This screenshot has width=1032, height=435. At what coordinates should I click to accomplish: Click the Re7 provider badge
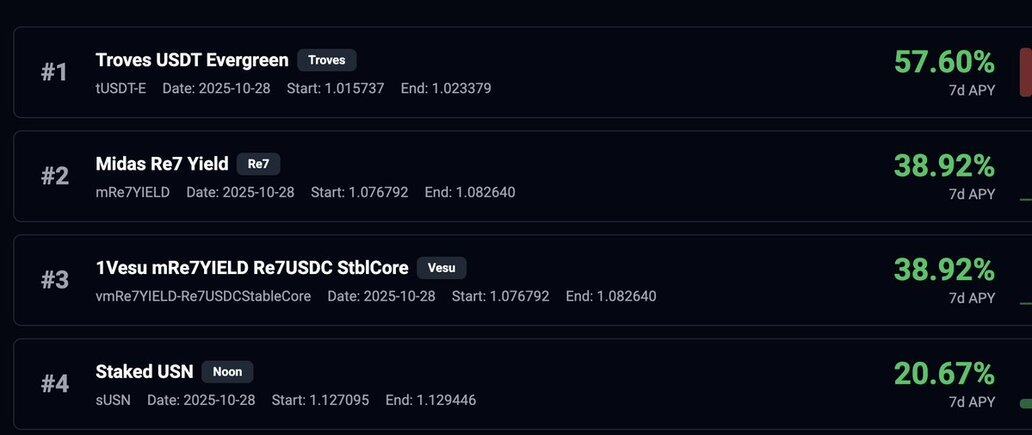click(x=258, y=164)
